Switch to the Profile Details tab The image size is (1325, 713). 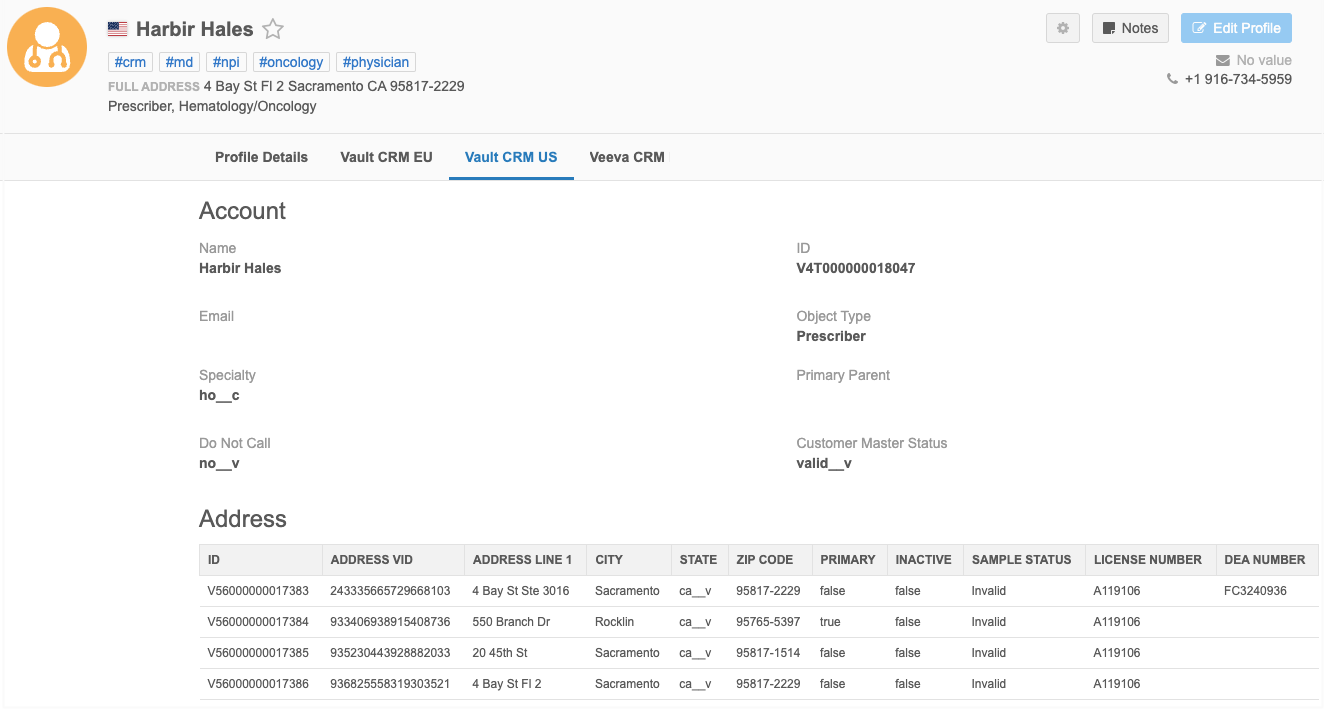click(x=261, y=157)
